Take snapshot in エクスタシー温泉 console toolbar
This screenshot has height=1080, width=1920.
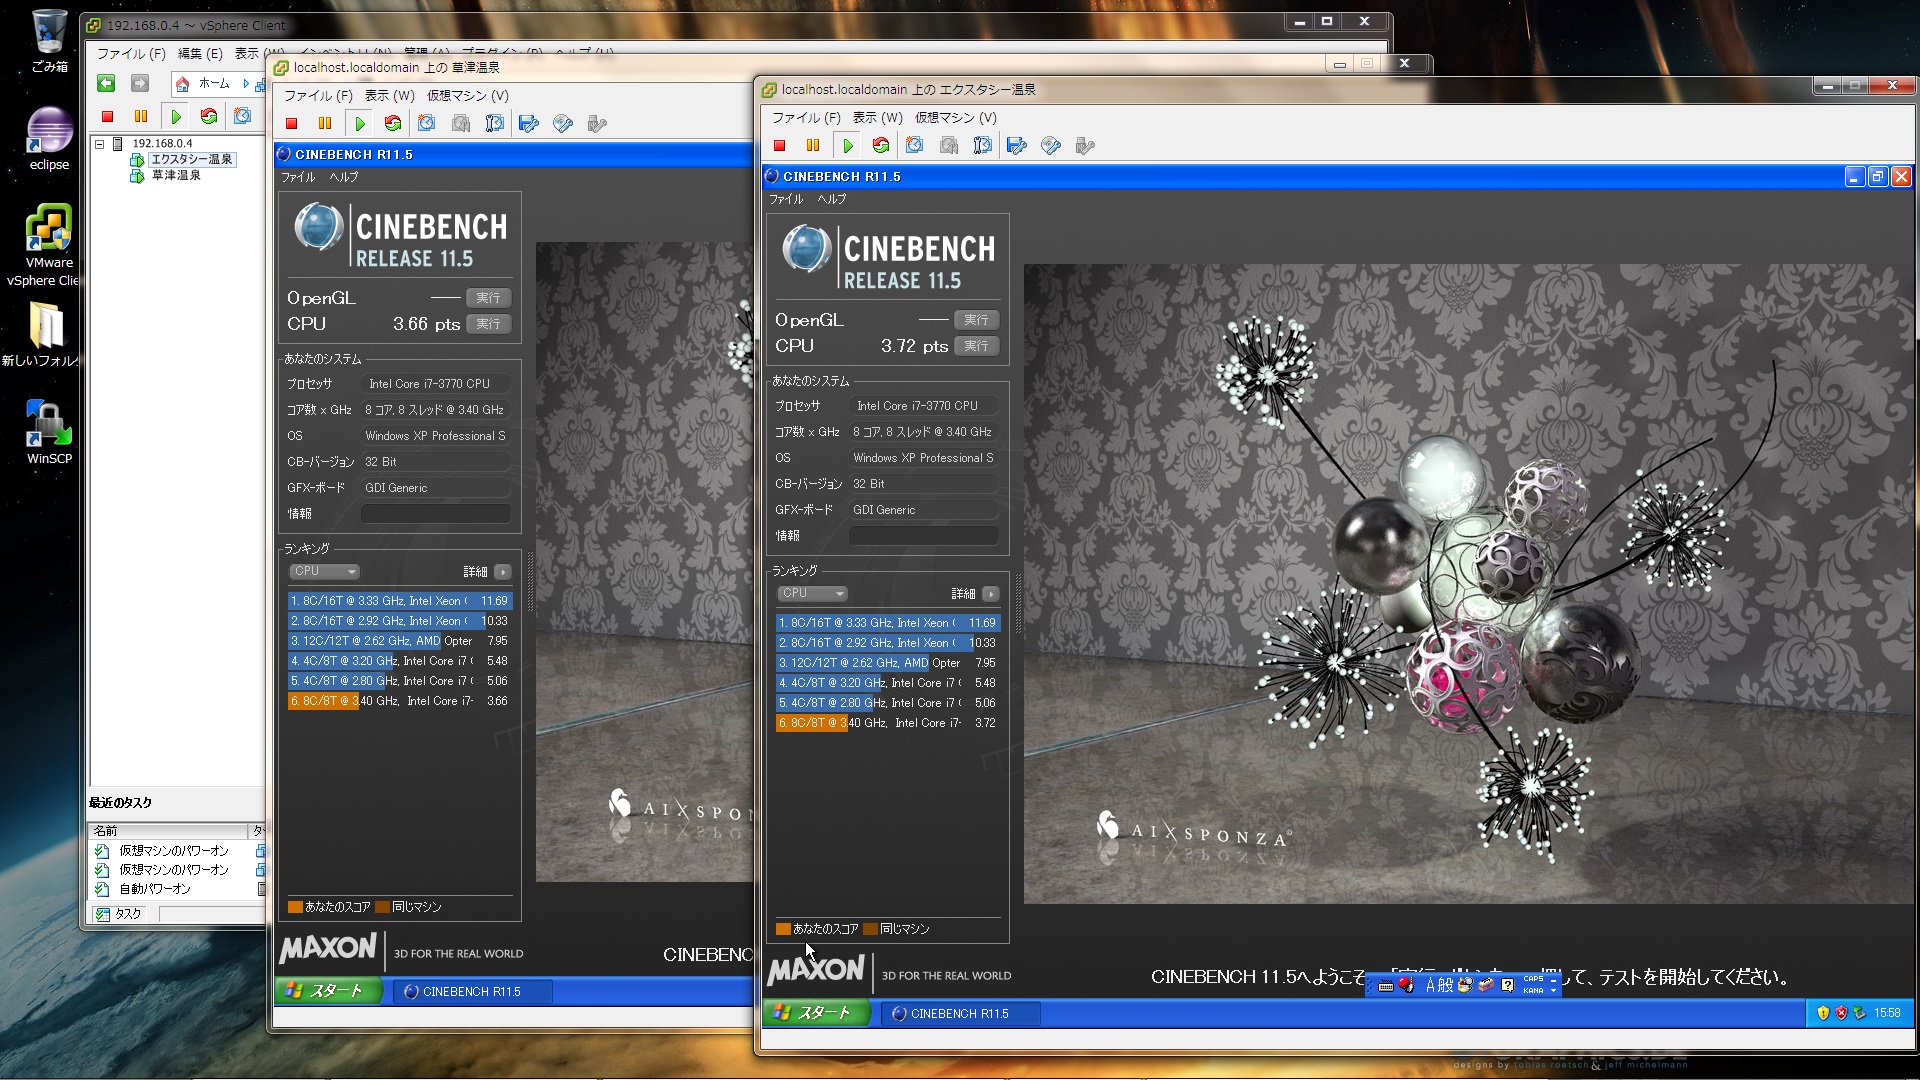(914, 146)
